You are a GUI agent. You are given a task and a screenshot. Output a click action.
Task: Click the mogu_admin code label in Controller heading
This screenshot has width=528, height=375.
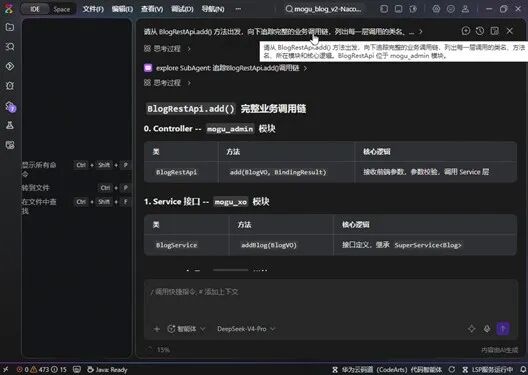tap(230, 129)
